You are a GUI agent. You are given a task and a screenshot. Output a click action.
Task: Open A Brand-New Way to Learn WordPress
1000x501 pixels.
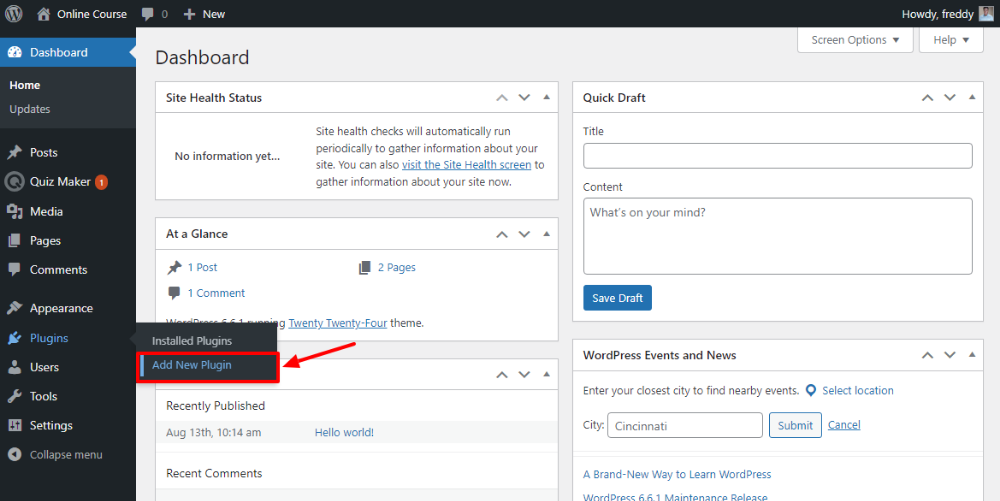click(x=677, y=474)
